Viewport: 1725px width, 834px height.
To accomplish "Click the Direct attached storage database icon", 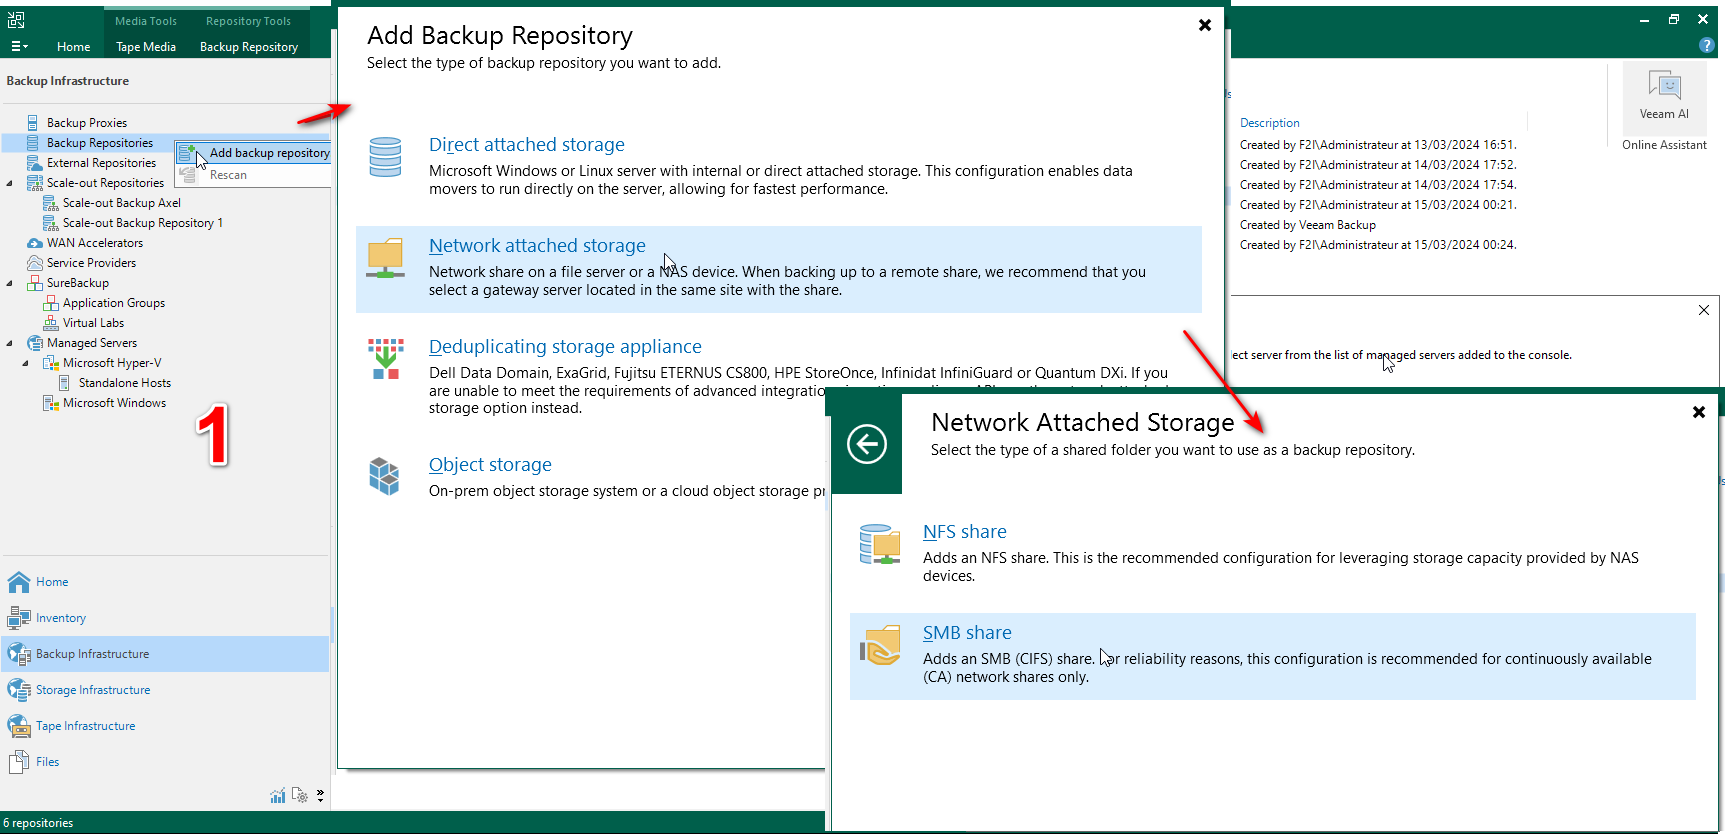I will [x=385, y=157].
